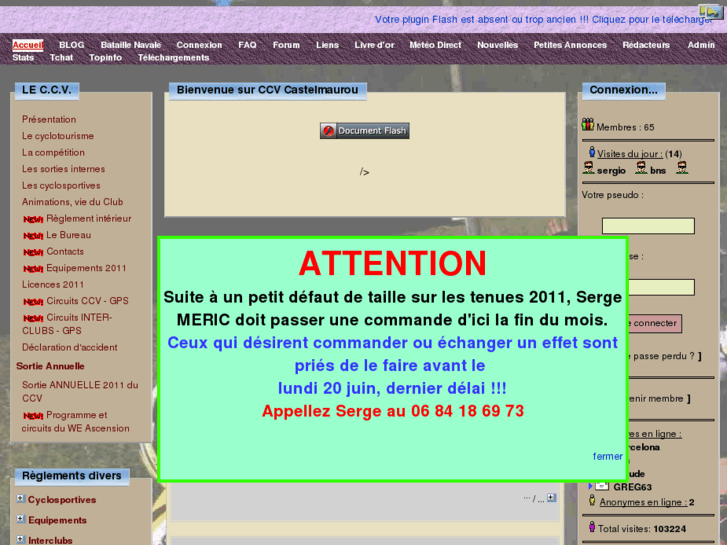
Task: Click the NEW icon beside Règlement intérieur
Action: coord(33,219)
